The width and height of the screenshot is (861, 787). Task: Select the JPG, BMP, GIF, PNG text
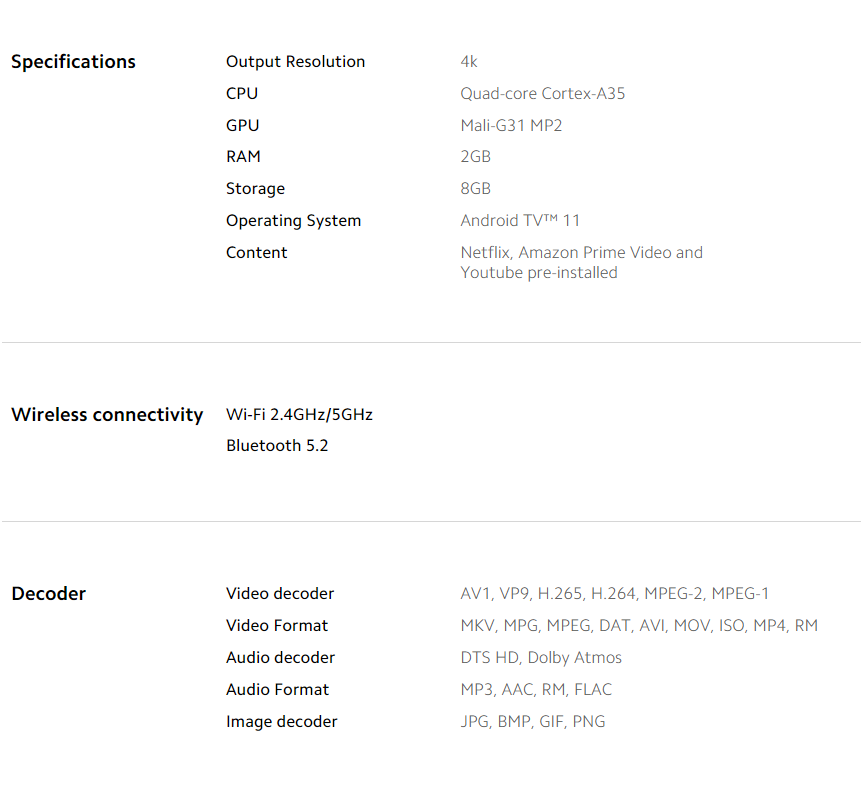[533, 722]
